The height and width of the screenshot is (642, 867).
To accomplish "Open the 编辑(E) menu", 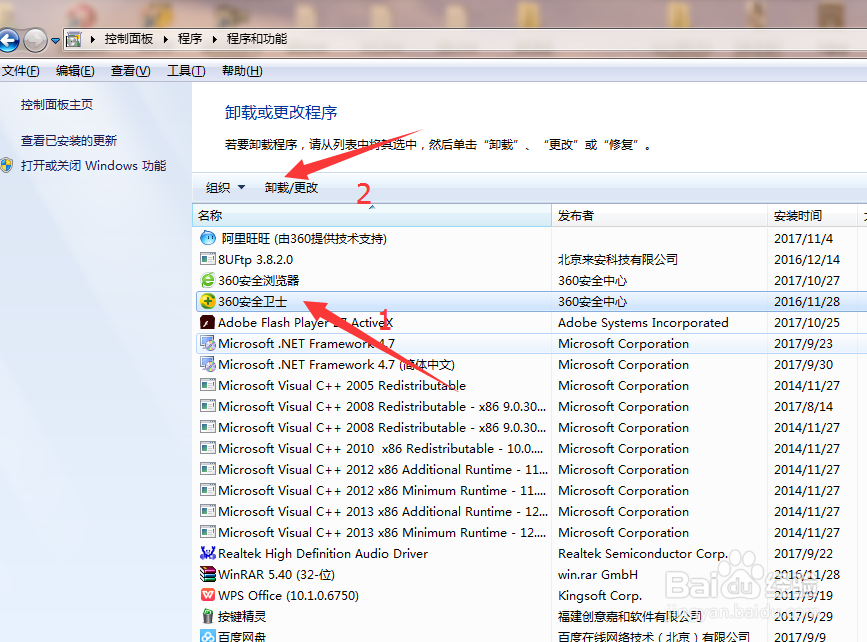I will point(75,71).
